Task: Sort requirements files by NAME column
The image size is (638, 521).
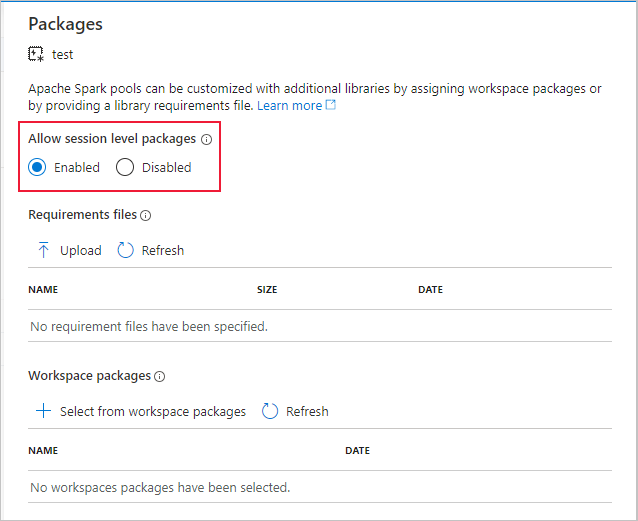Action: [43, 290]
